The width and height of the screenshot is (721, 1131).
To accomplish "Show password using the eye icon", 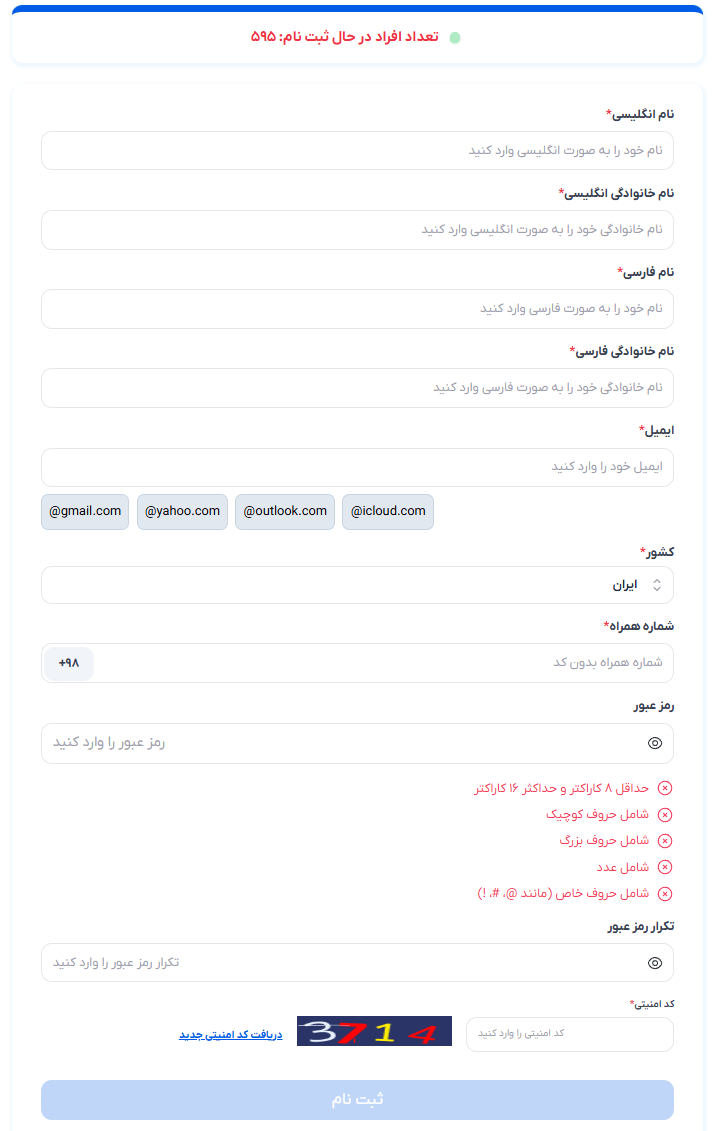I will pyautogui.click(x=655, y=743).
